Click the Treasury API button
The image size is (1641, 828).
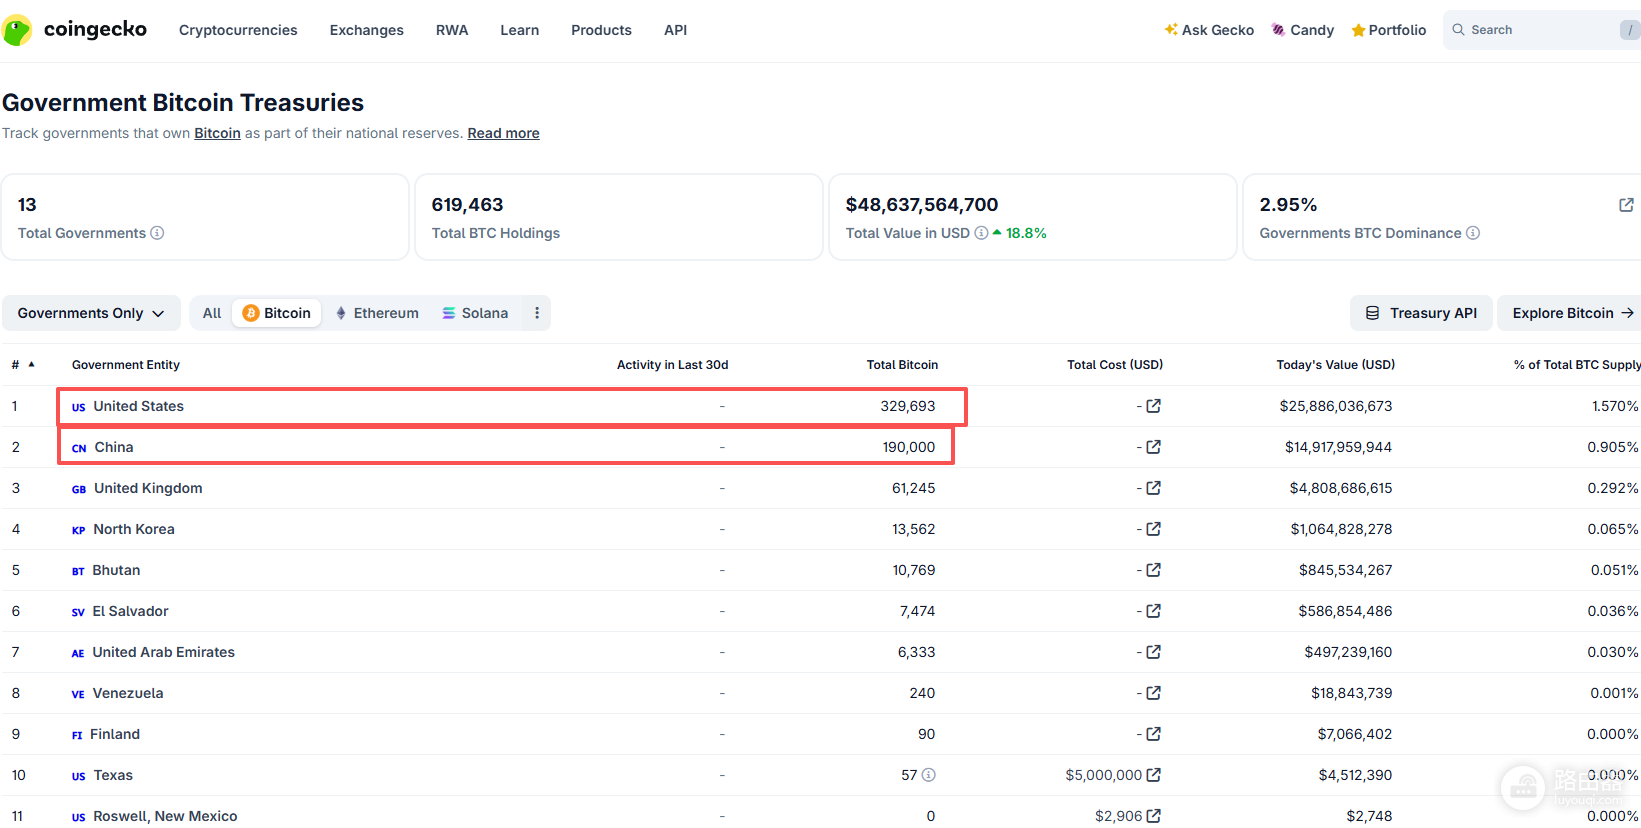coord(1421,313)
